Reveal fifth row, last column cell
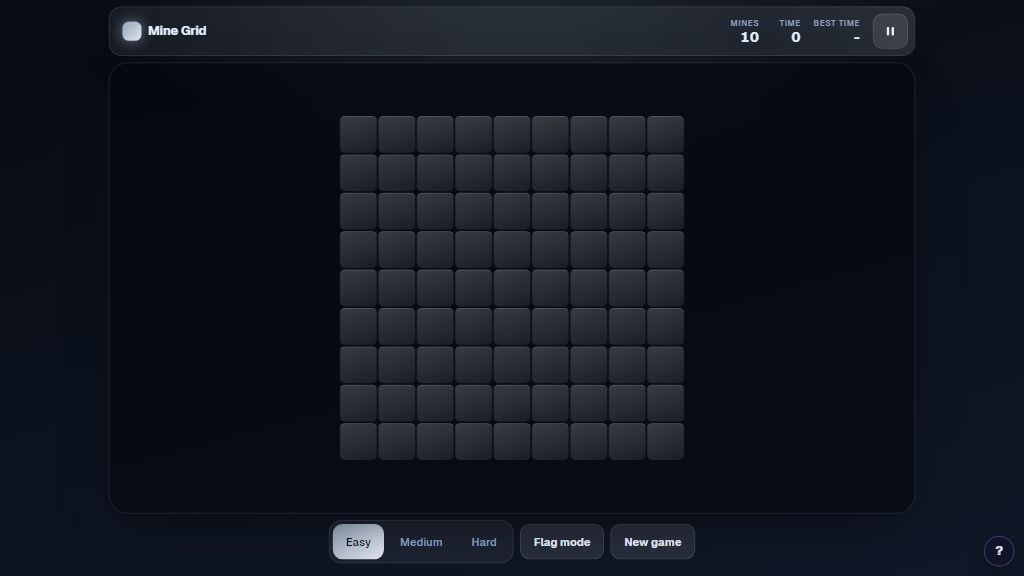Screen dimensions: 1024x576 tap(665, 288)
